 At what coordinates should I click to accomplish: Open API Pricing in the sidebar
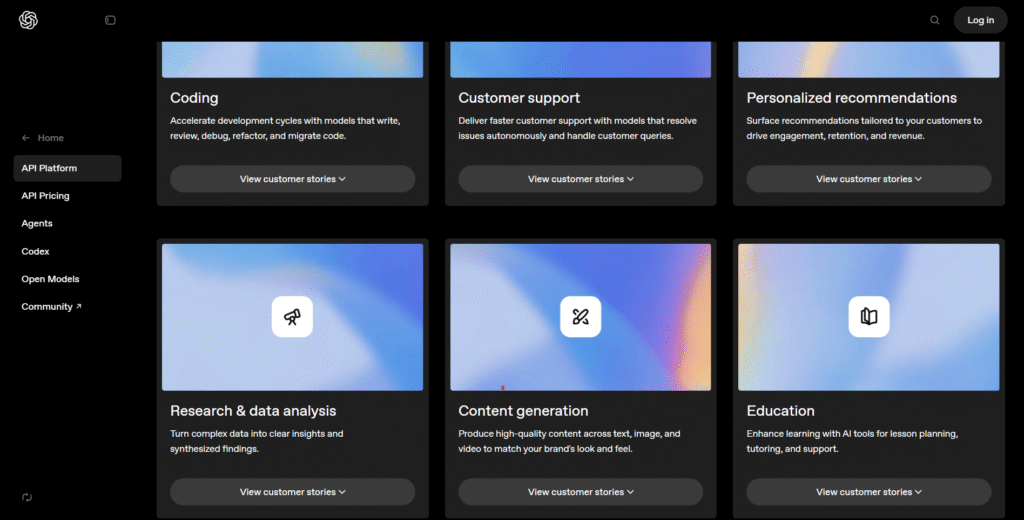46,196
